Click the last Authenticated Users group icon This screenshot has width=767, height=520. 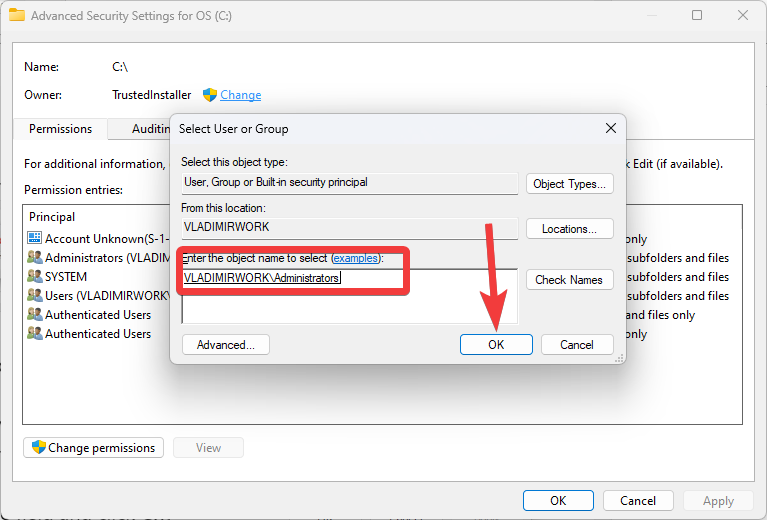pyautogui.click(x=34, y=334)
